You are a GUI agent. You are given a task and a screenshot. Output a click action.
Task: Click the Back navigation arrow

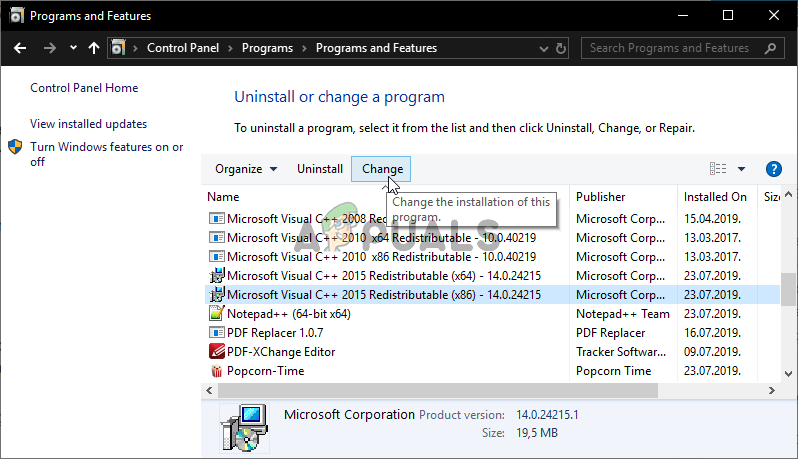(19, 48)
